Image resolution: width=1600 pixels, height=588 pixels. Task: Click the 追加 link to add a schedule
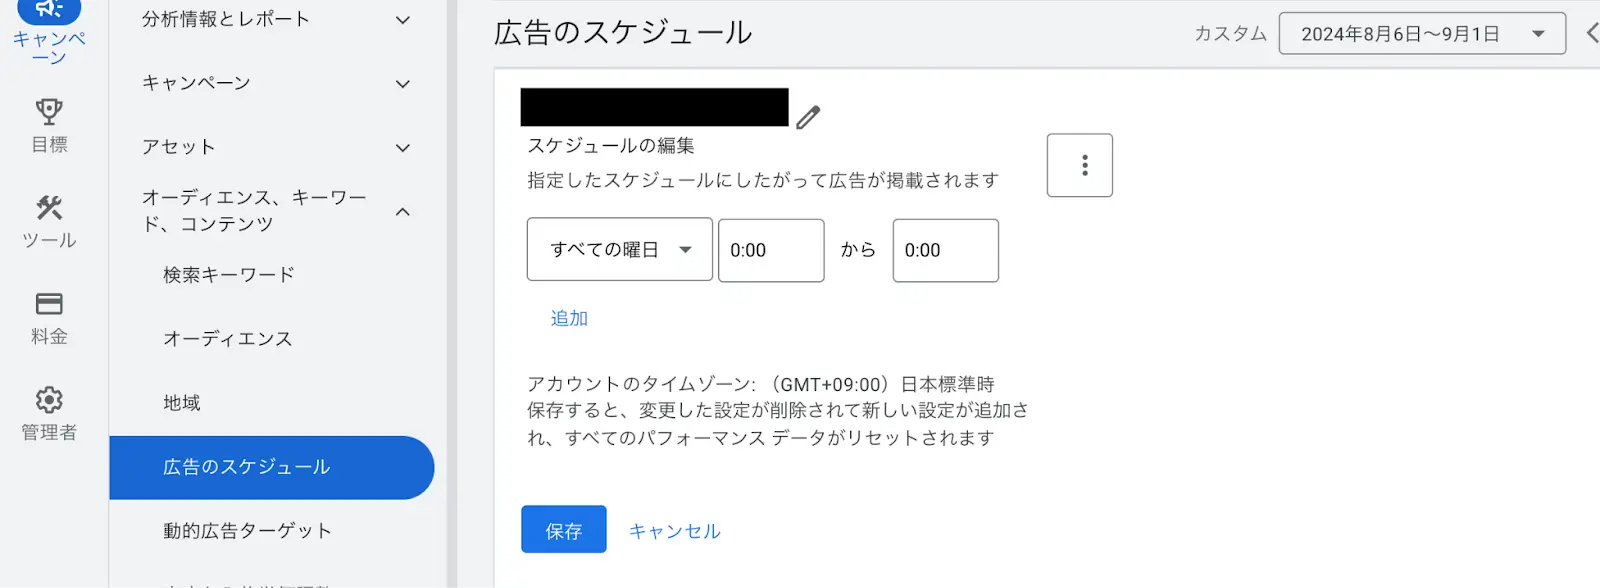pyautogui.click(x=568, y=318)
